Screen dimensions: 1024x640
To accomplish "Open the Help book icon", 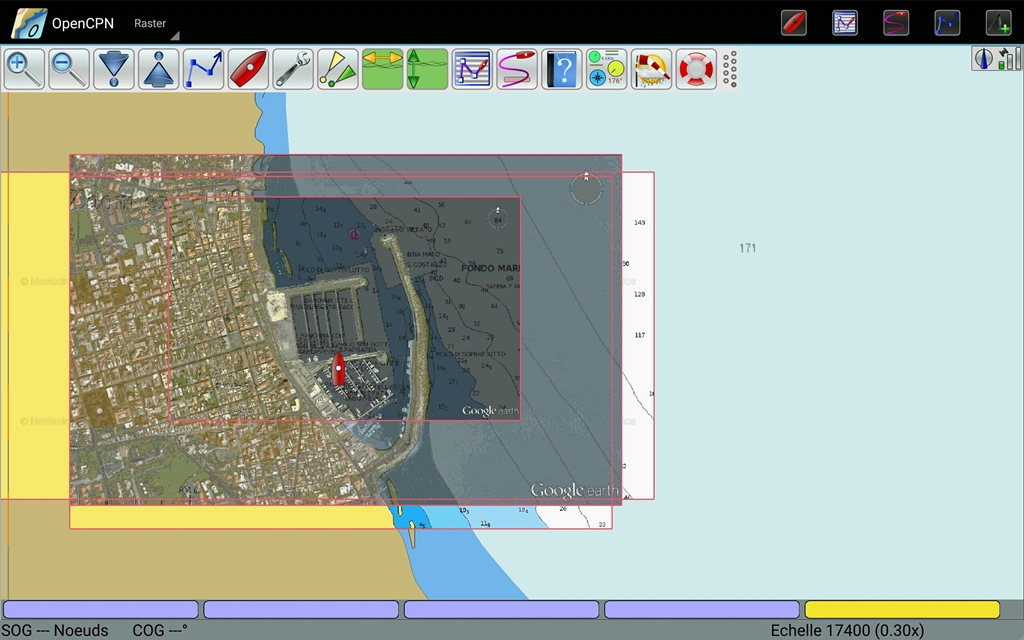I will click(x=561, y=69).
